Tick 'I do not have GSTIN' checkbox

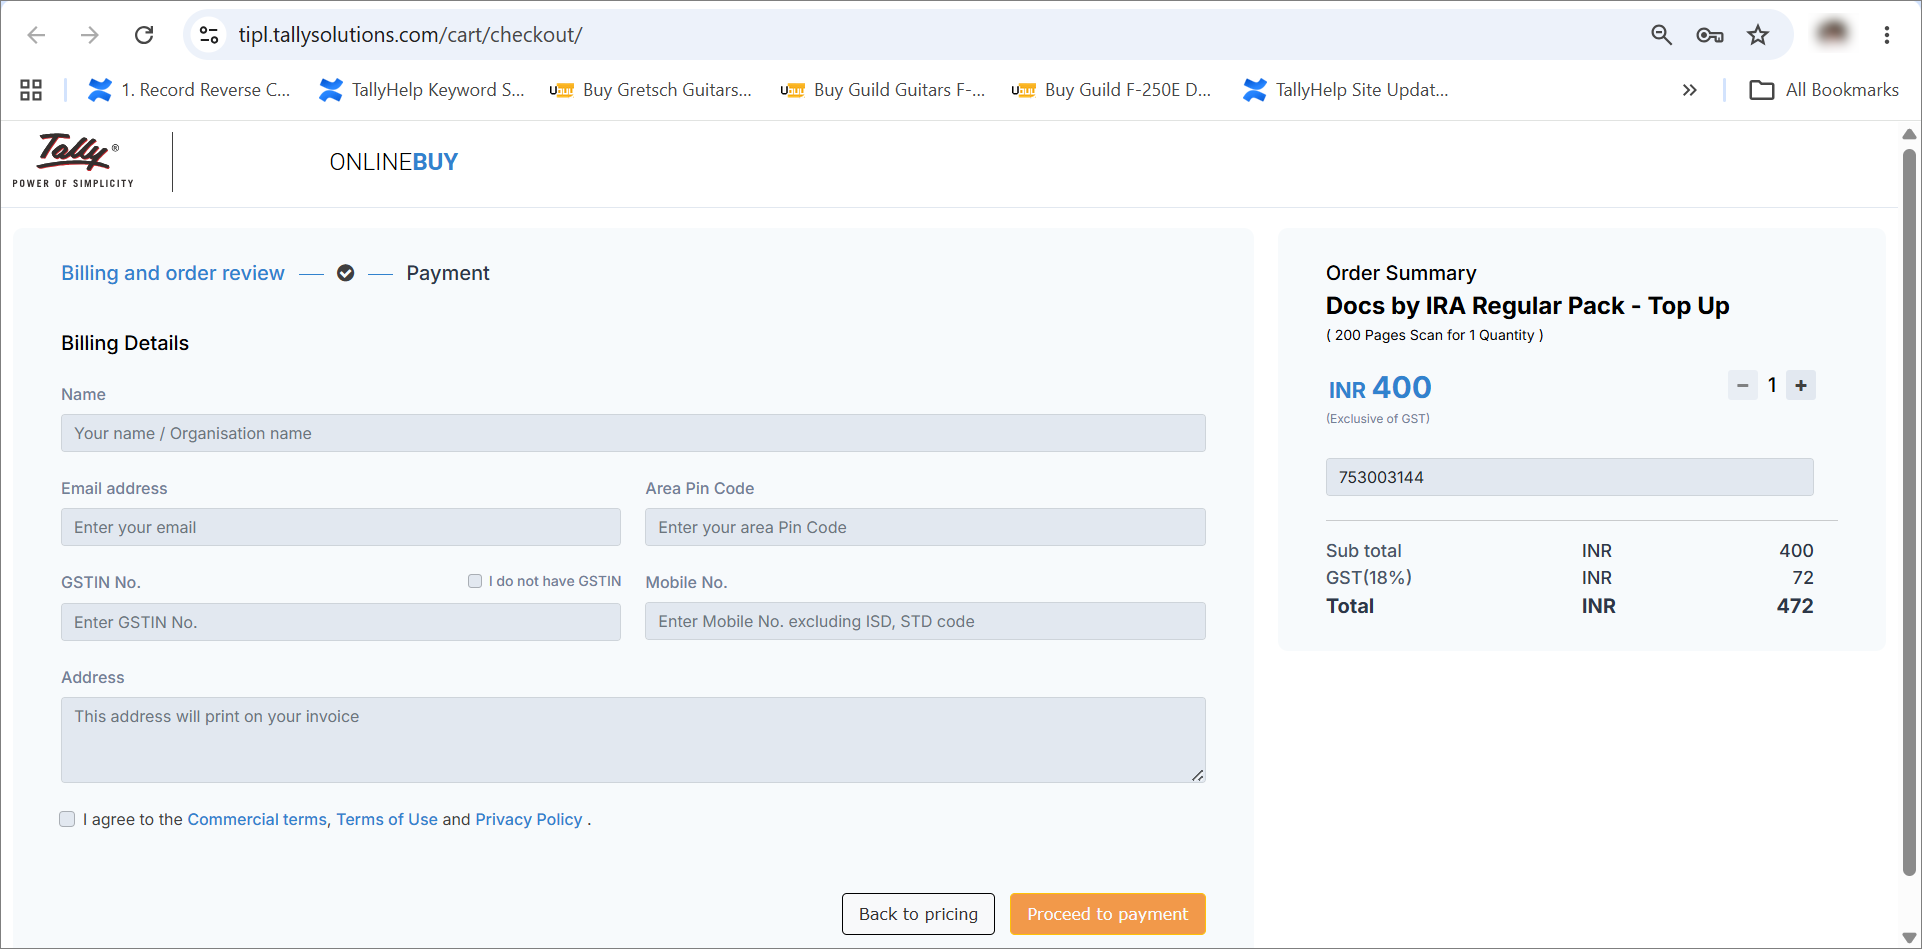click(475, 581)
